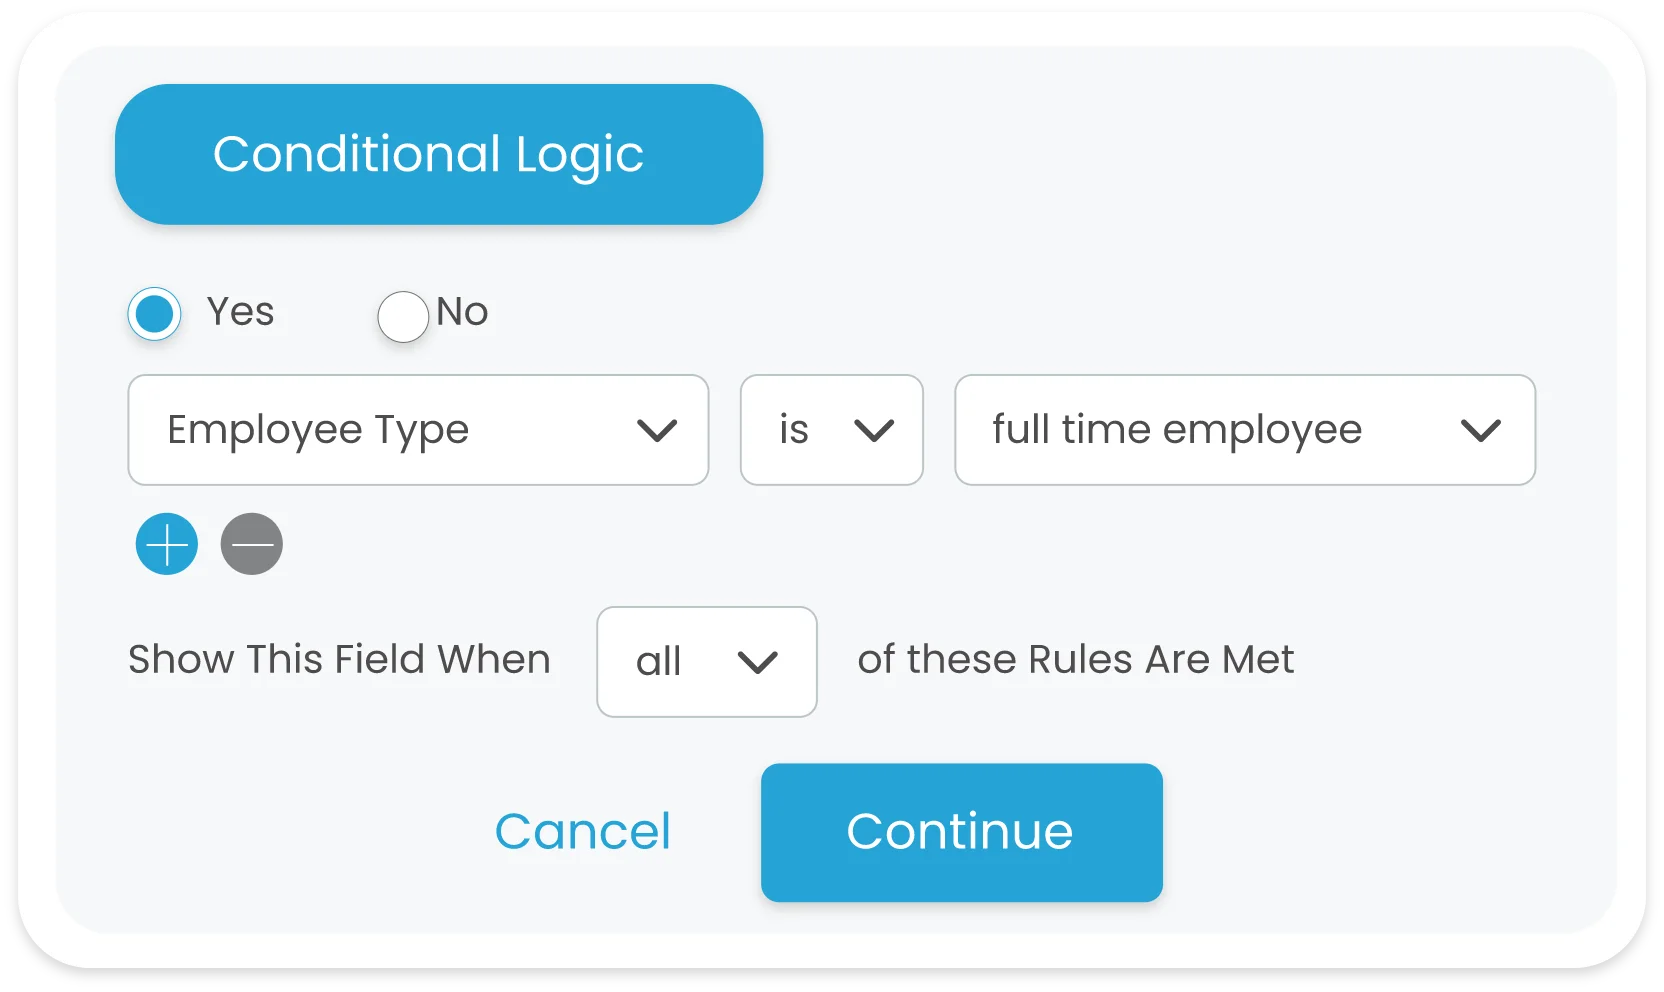Open the 'is' operator dropdown
1664x992 pixels.
831,430
